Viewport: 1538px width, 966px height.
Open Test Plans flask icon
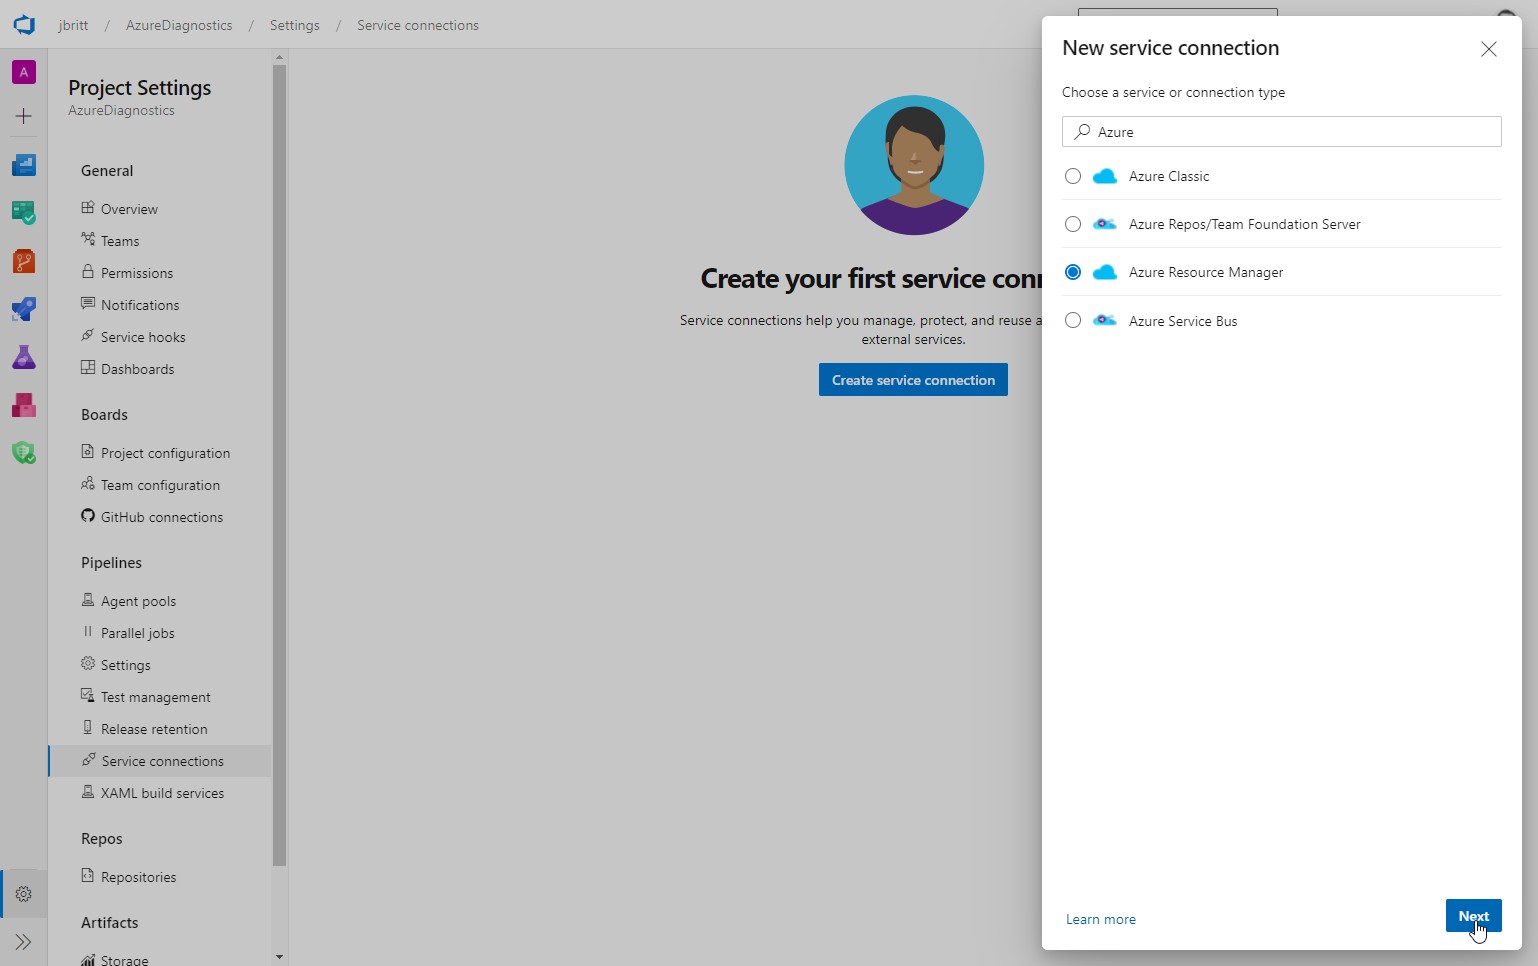coord(24,357)
